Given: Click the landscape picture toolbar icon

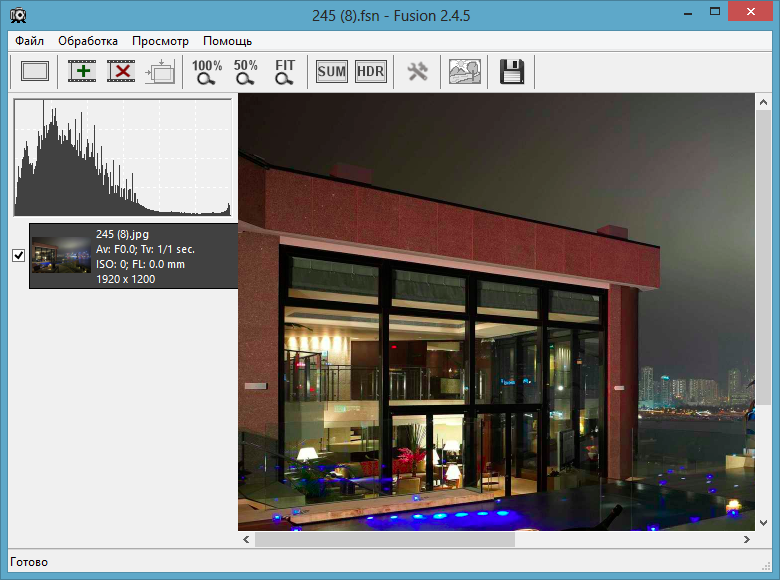Looking at the screenshot, I should (x=465, y=72).
